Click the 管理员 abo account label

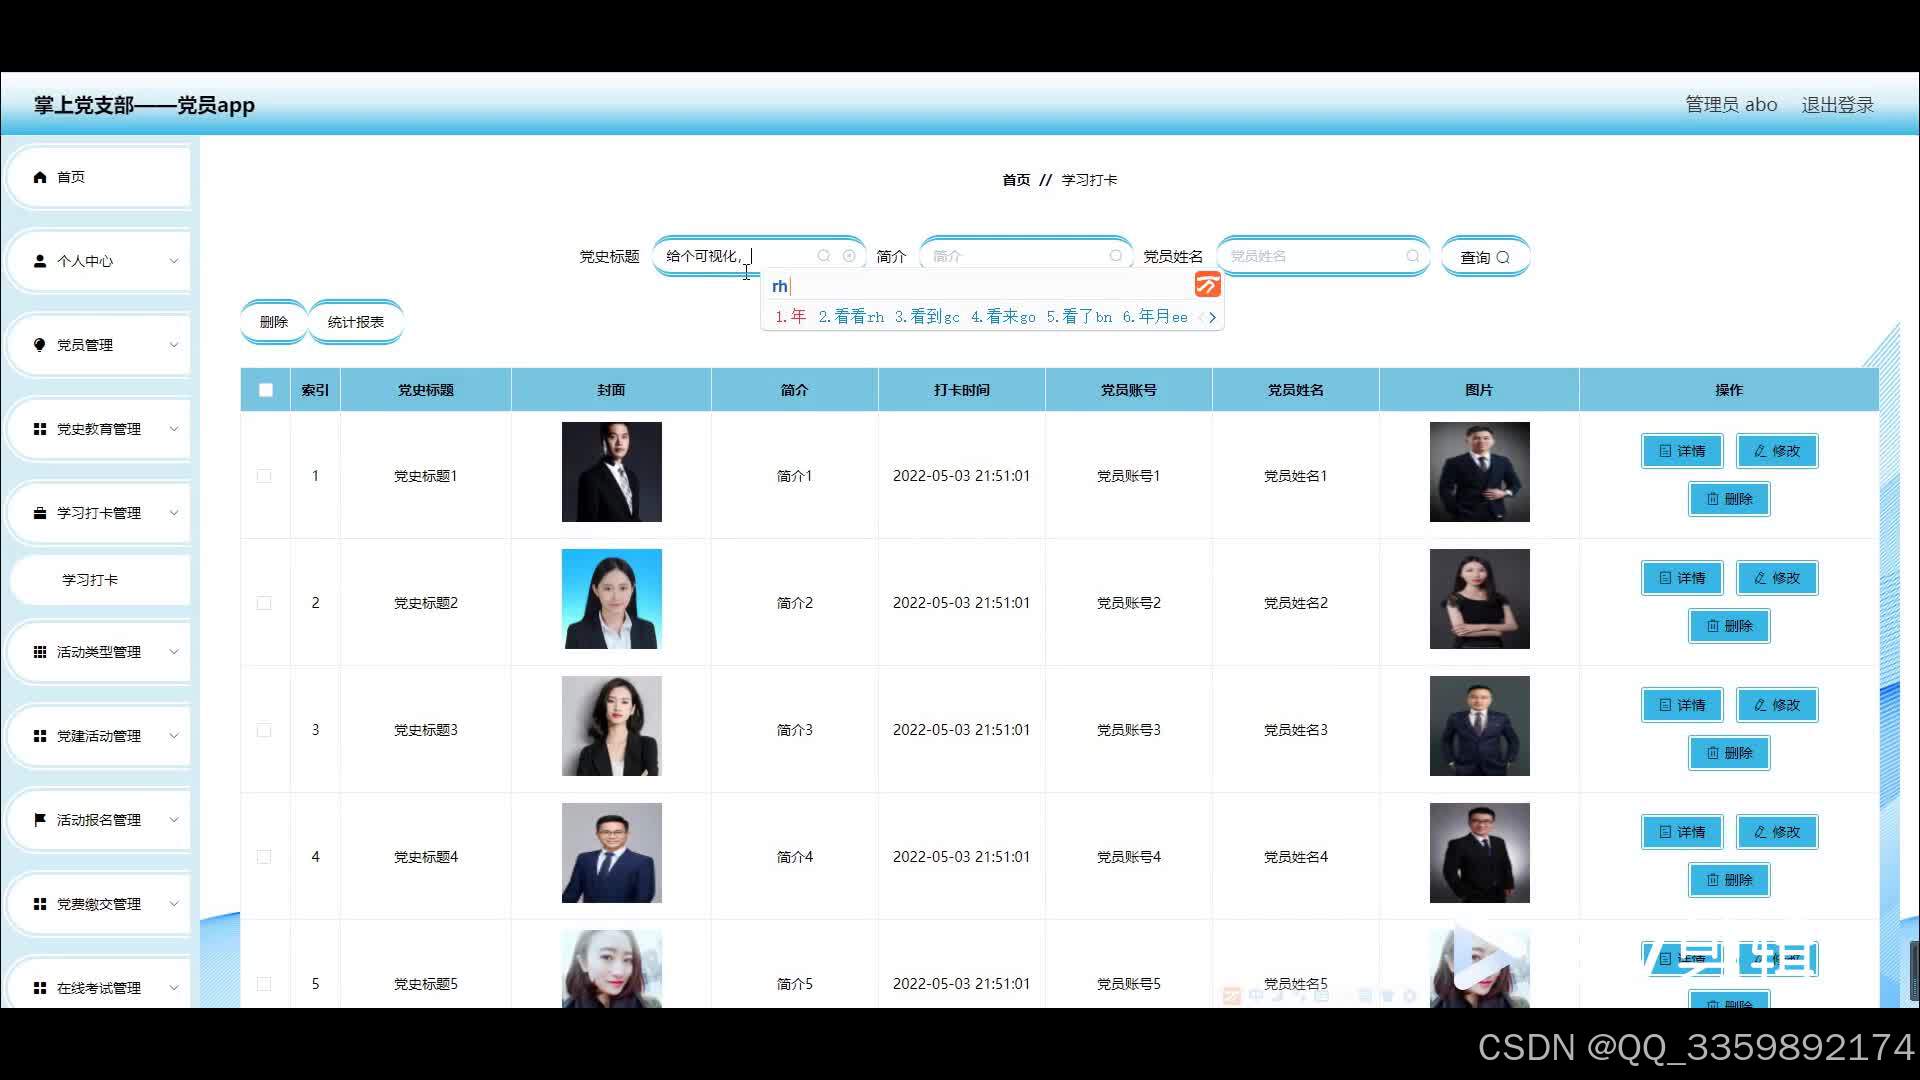tap(1731, 105)
